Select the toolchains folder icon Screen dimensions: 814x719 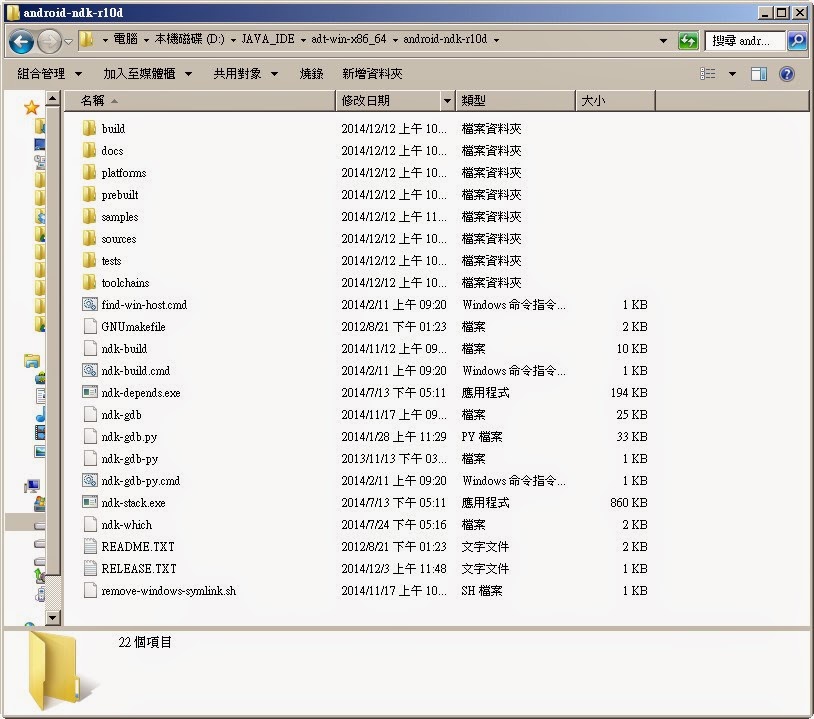[89, 282]
